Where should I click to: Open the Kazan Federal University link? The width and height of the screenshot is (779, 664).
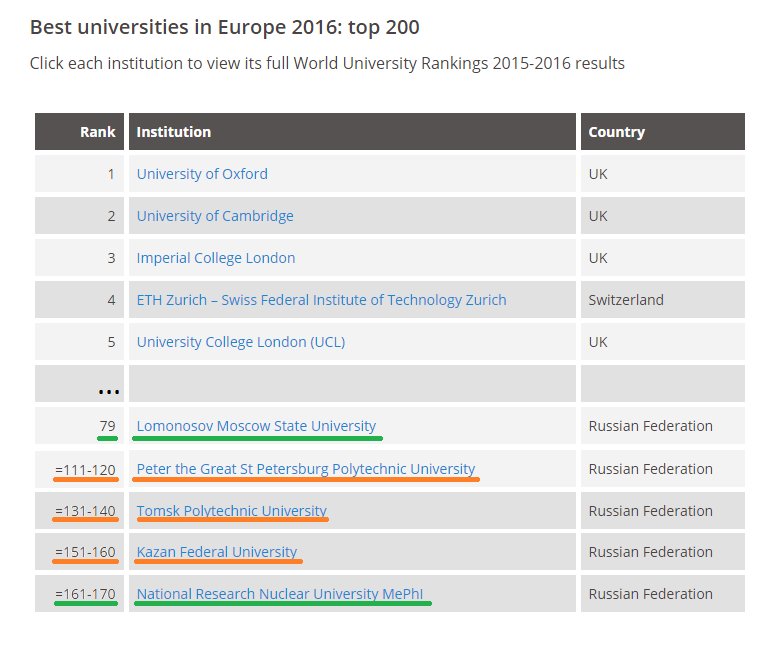tap(217, 552)
